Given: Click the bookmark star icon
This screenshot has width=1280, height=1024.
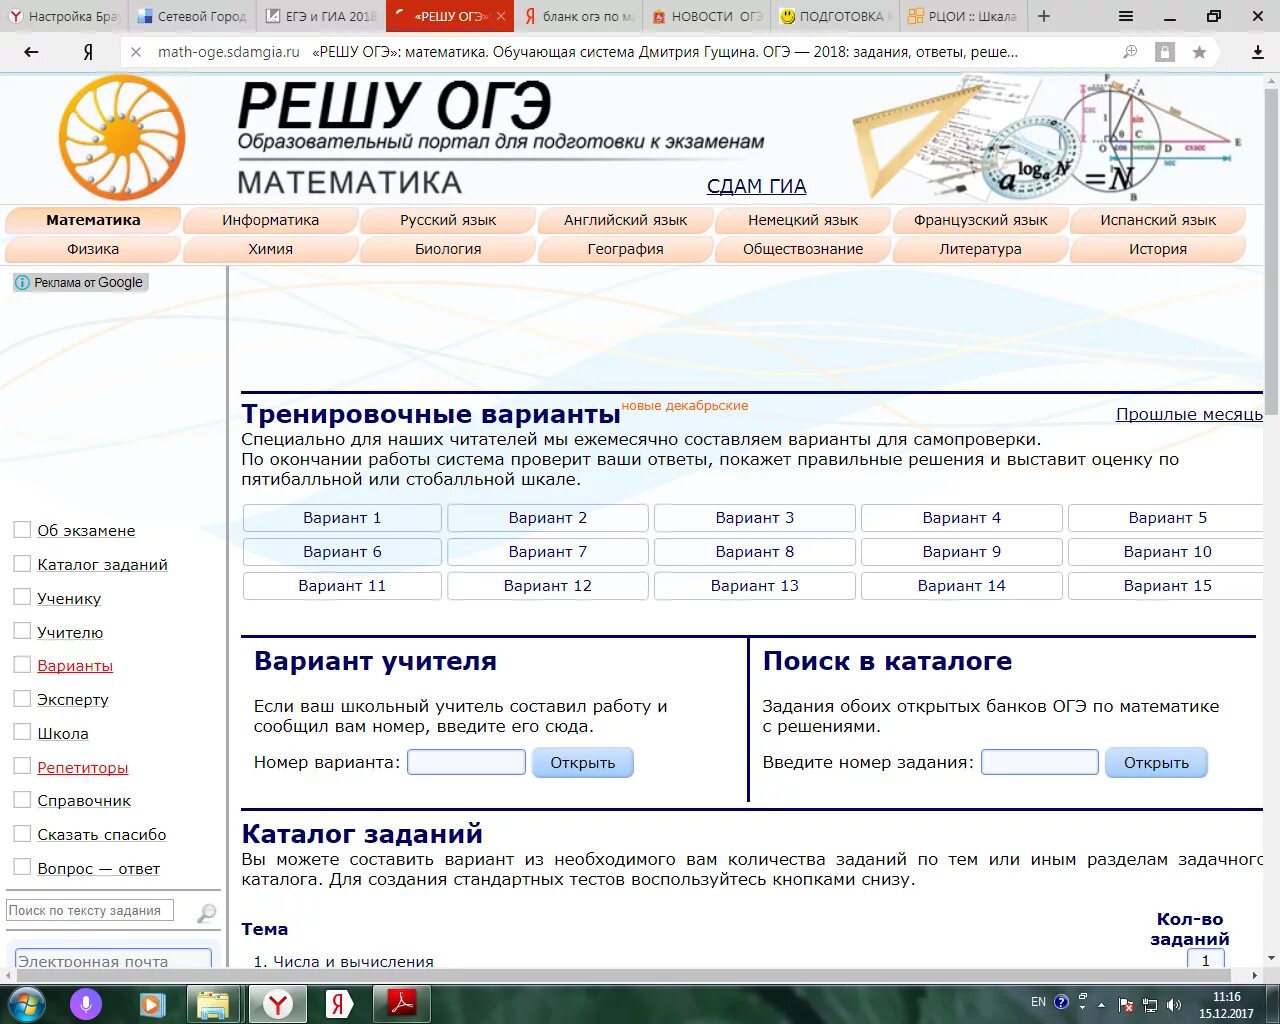Looking at the screenshot, I should pyautogui.click(x=1199, y=52).
